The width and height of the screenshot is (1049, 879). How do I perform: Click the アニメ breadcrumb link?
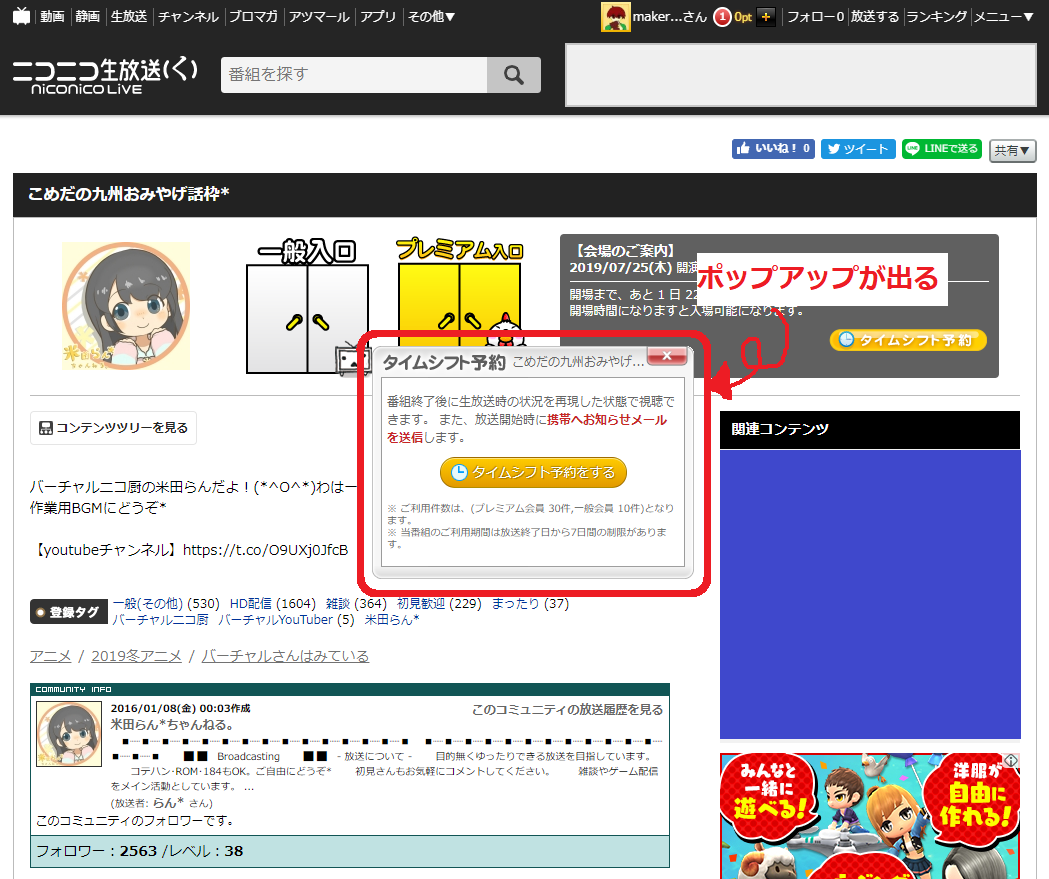click(x=50, y=656)
